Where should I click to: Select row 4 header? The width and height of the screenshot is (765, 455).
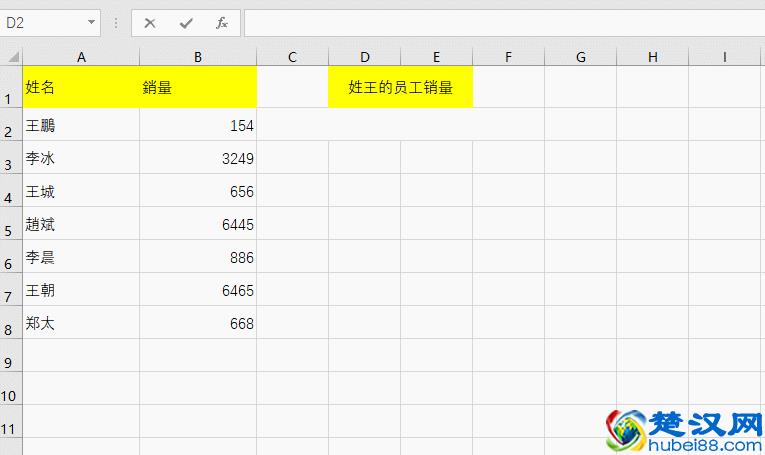point(11,191)
